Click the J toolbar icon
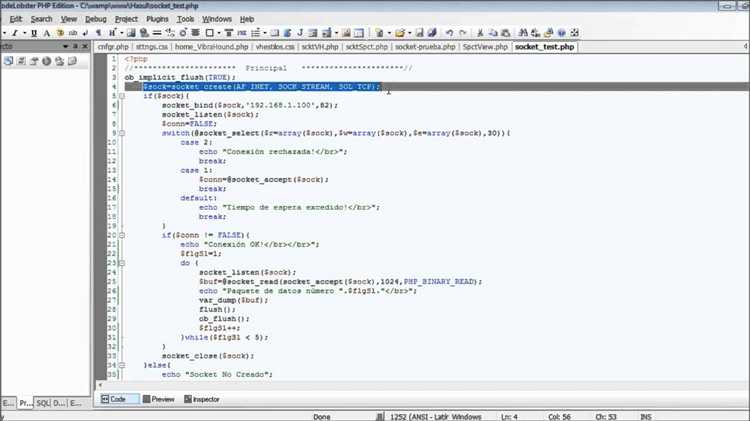 tap(300, 33)
